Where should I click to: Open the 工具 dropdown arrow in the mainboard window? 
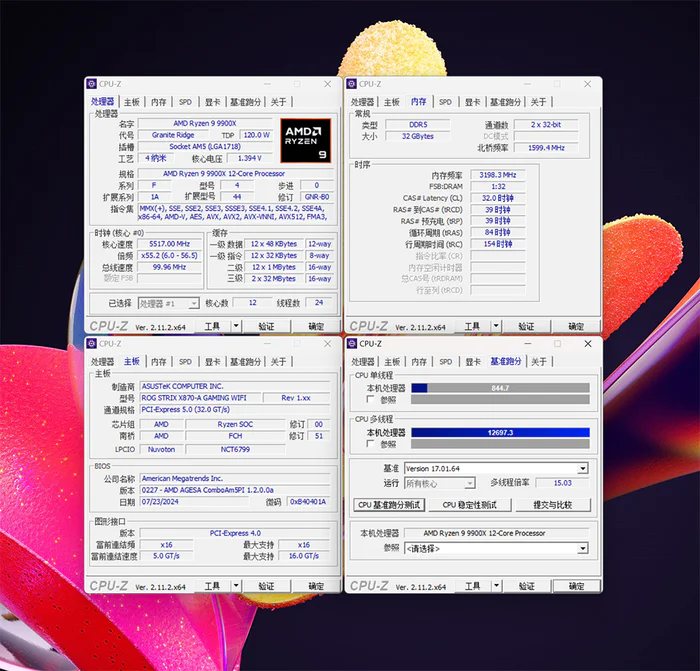[x=236, y=585]
